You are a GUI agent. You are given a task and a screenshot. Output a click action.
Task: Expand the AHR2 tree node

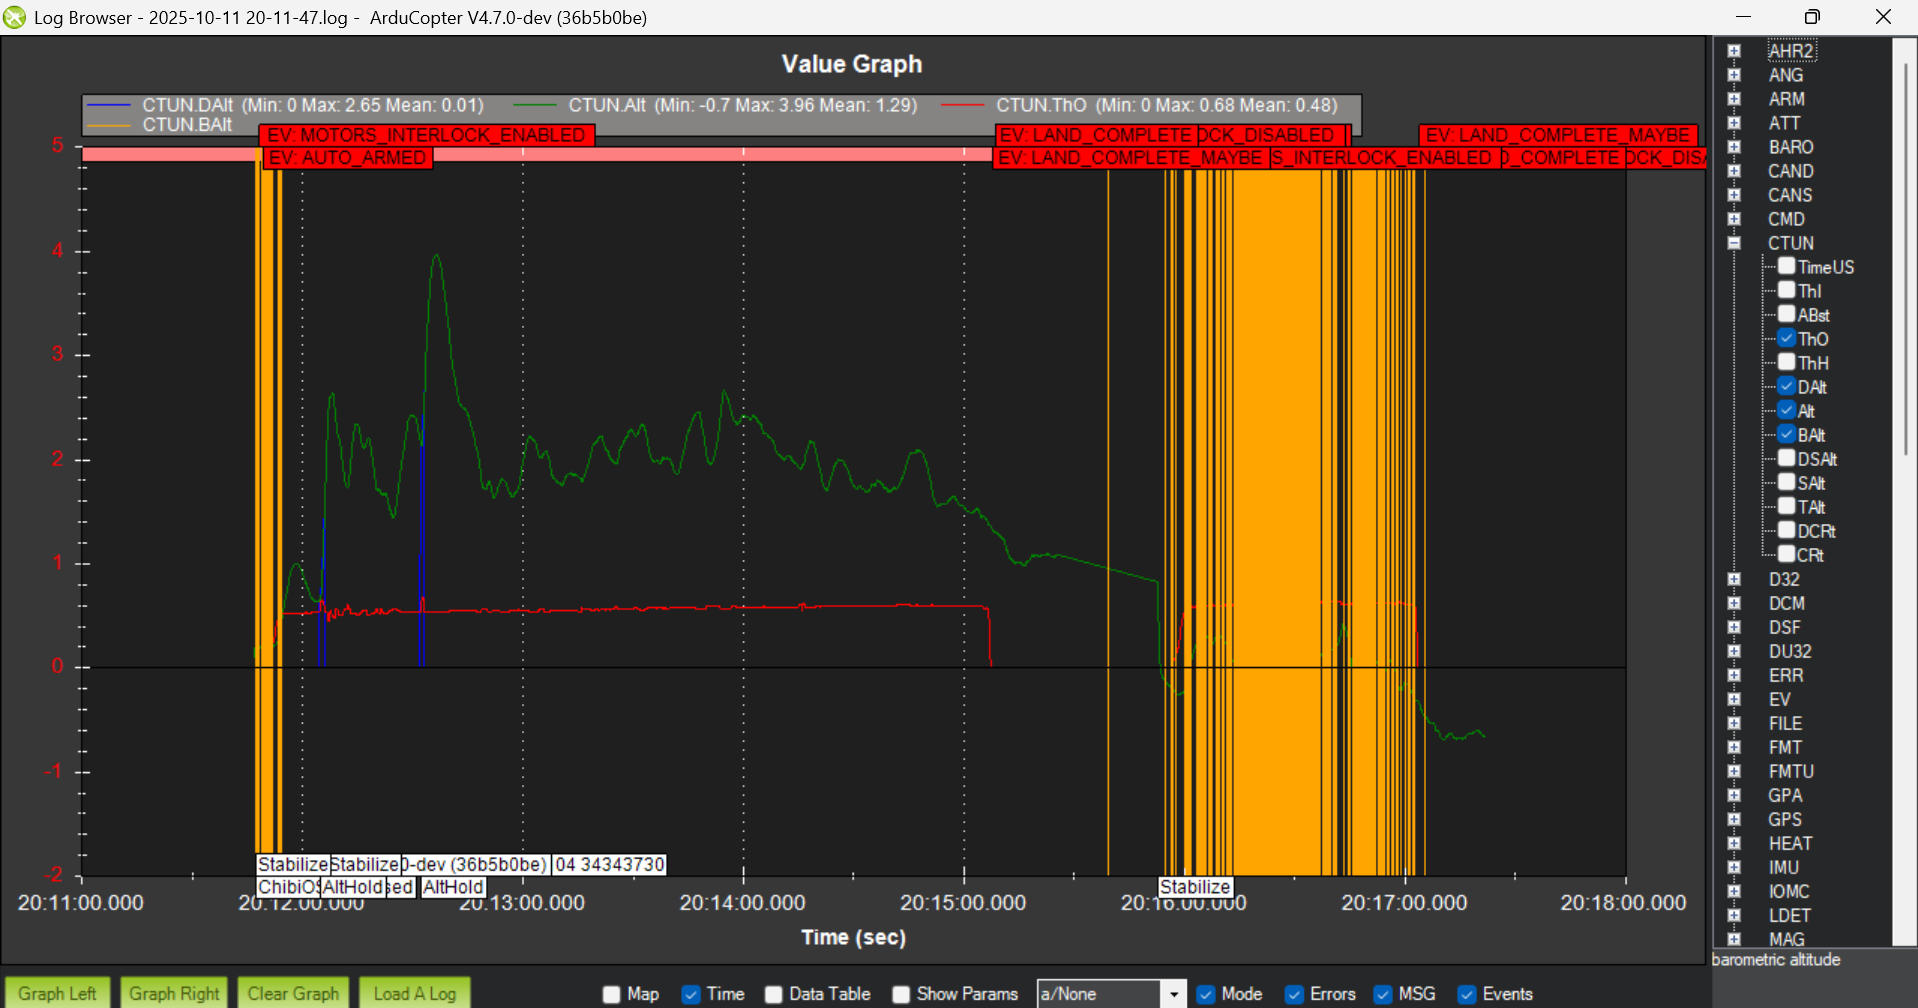1734,51
